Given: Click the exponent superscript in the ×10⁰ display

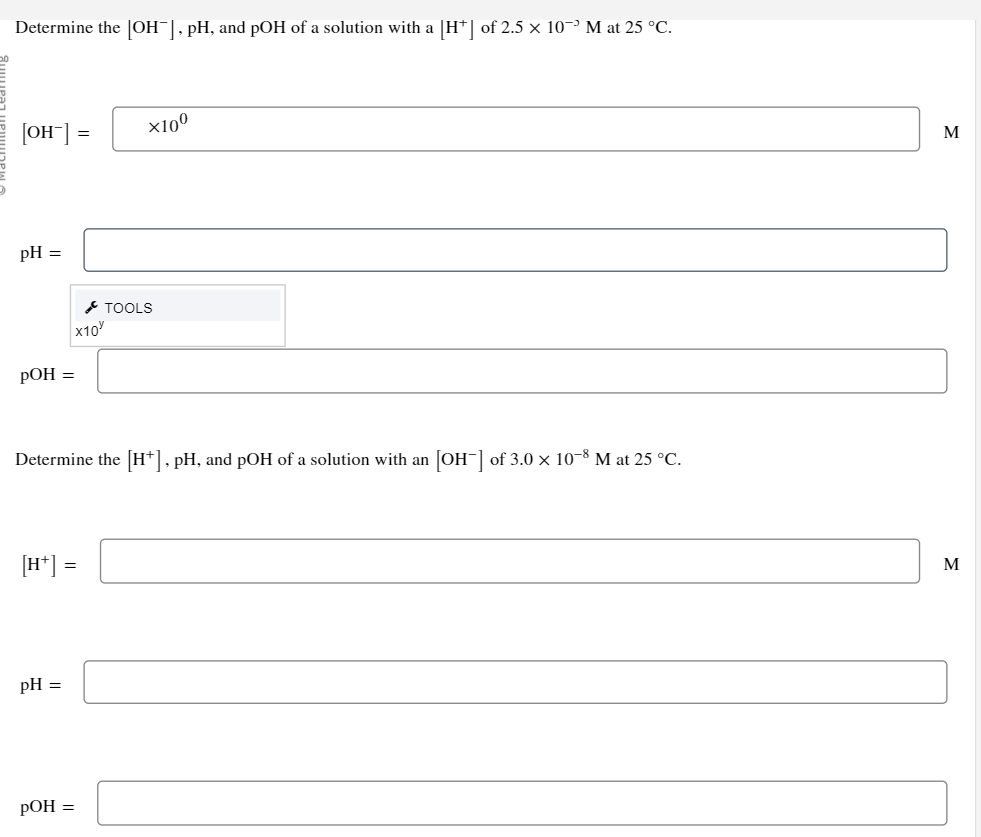Looking at the screenshot, I should tap(182, 118).
